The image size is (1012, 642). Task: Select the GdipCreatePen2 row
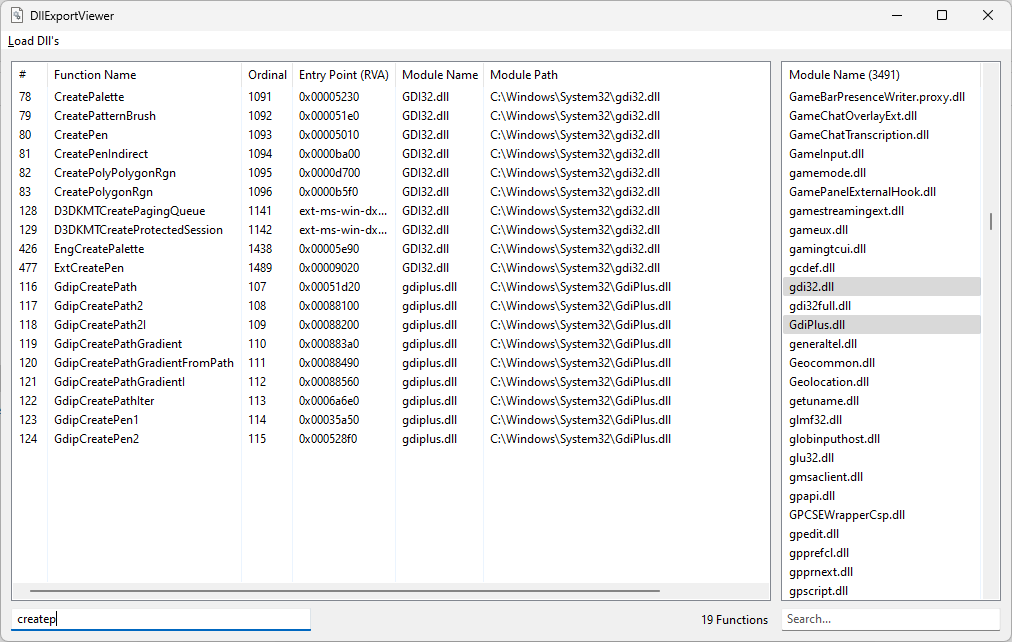(390, 439)
